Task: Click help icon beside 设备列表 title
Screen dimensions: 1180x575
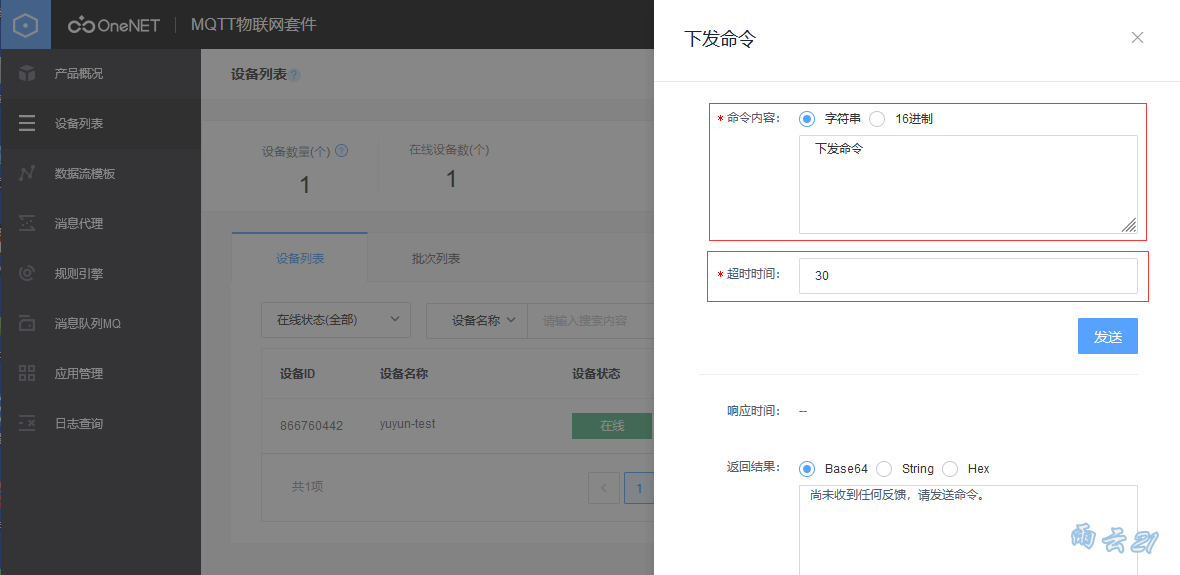Action: (x=294, y=75)
